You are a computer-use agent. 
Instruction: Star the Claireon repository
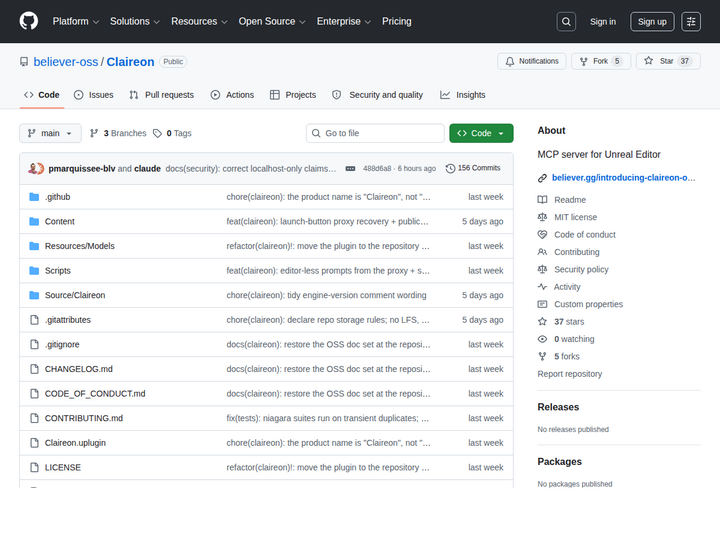[x=668, y=61]
